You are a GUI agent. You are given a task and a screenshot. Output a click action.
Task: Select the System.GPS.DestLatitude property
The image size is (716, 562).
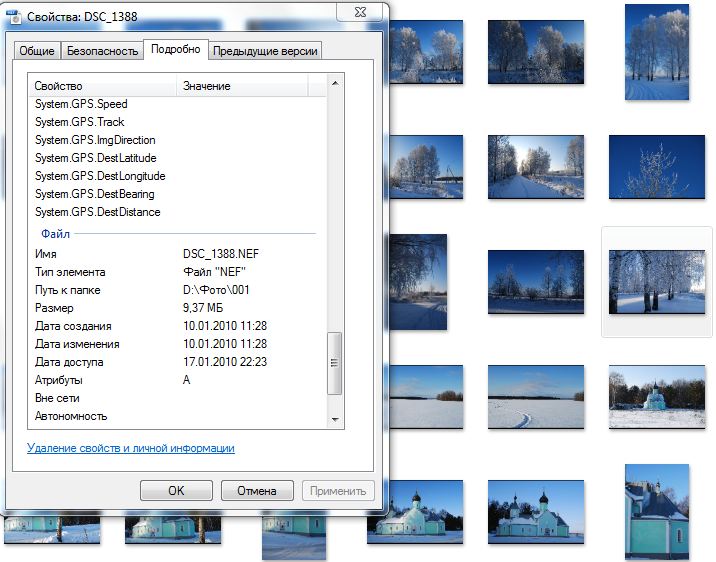tap(178, 158)
